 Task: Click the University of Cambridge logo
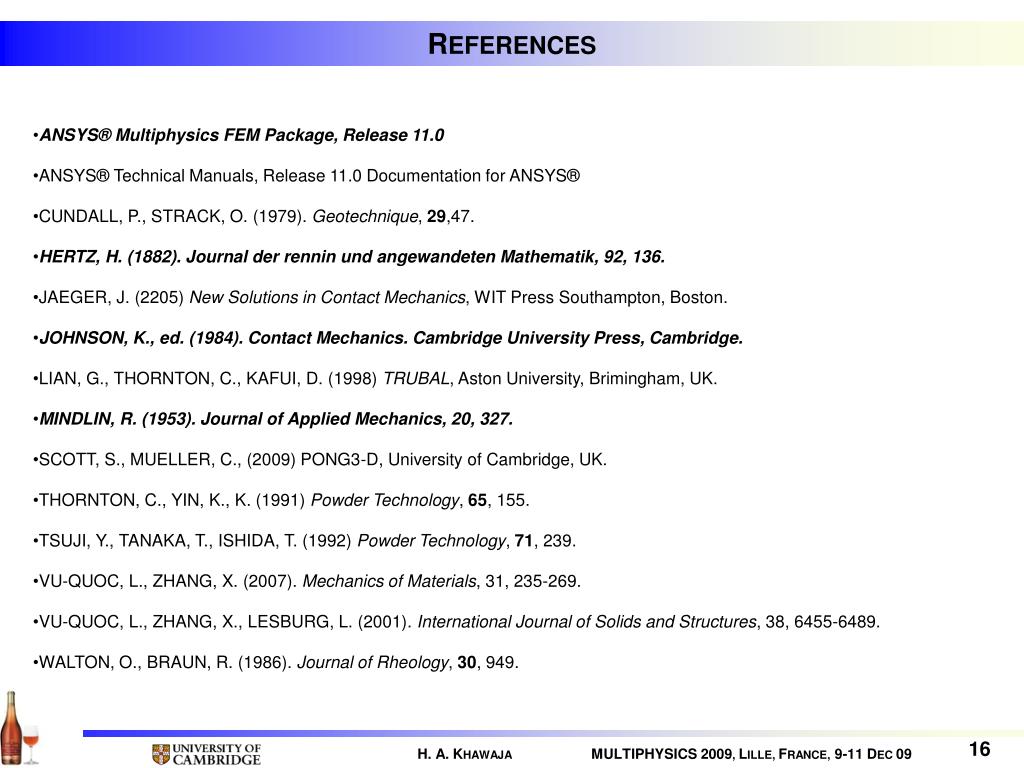(206, 754)
